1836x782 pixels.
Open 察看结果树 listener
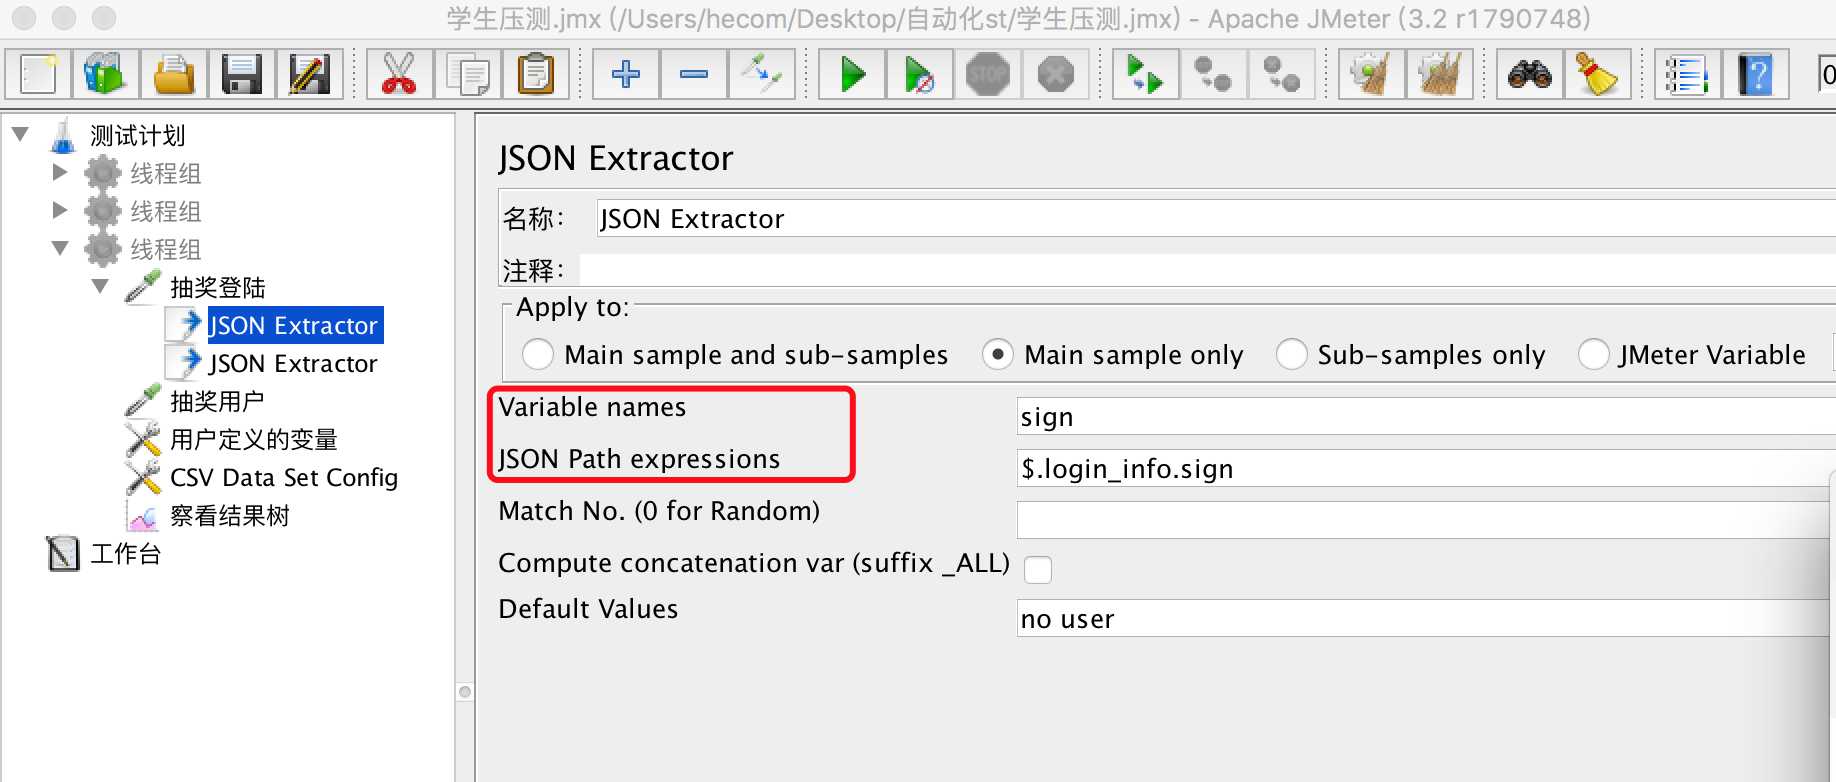click(x=230, y=515)
